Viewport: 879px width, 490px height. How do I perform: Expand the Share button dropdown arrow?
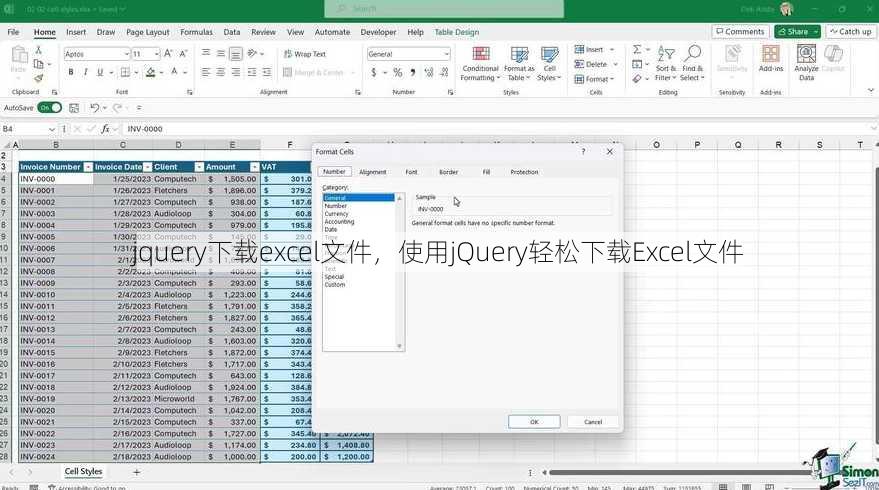pos(816,32)
